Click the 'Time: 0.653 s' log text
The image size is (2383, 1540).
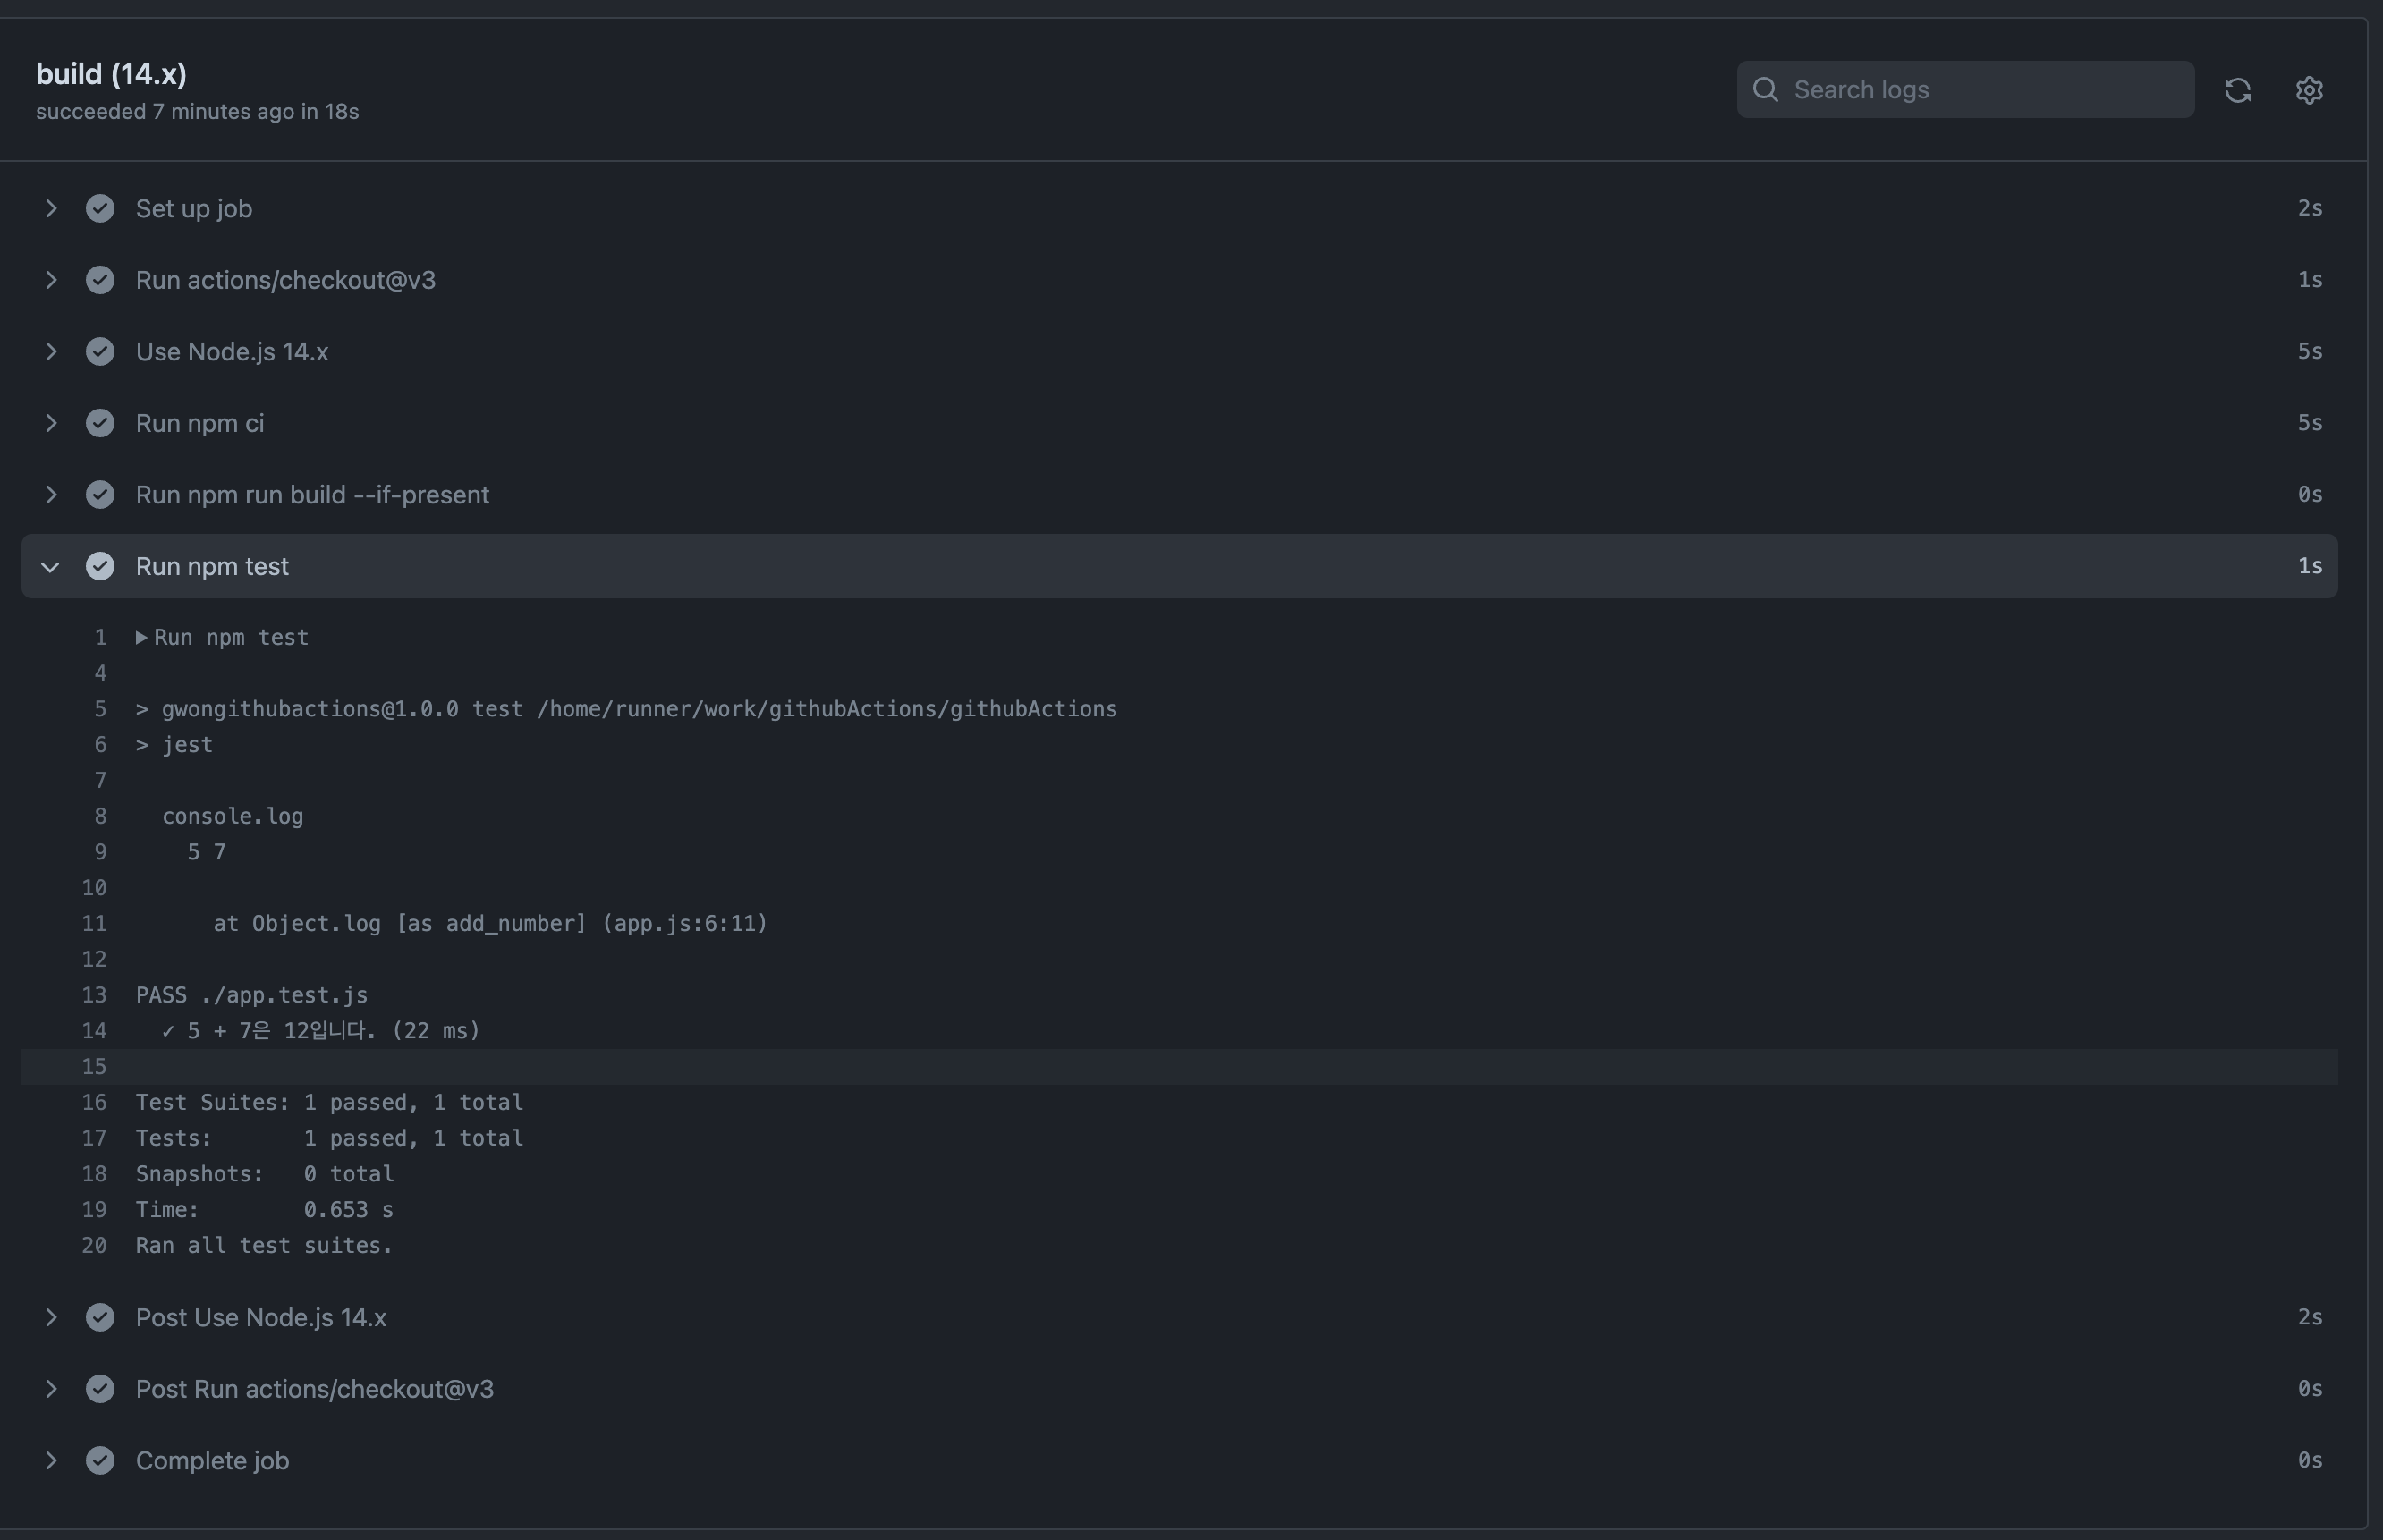(265, 1210)
